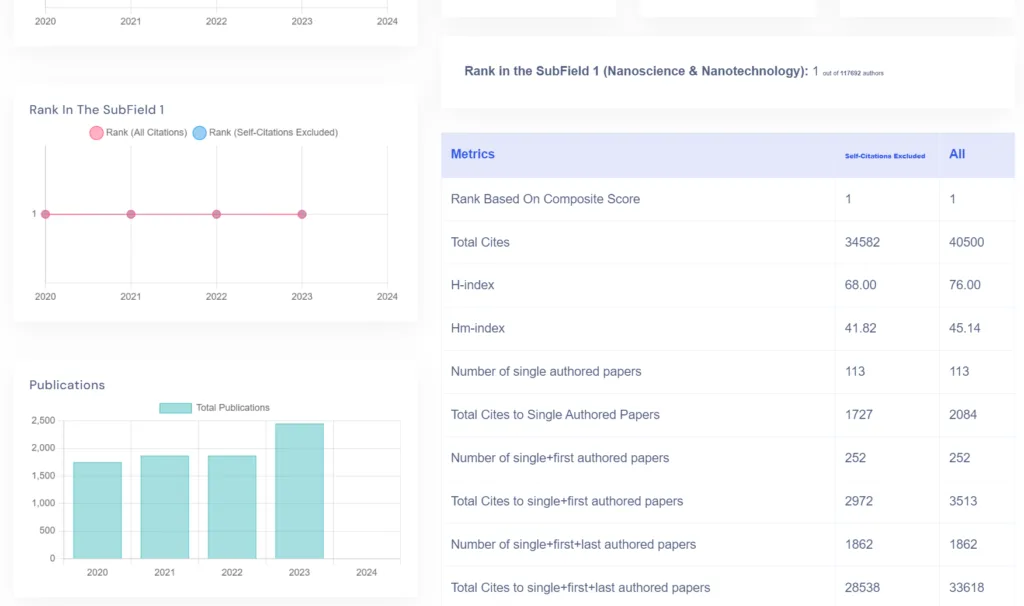Click the value 2972 in the table
This screenshot has height=606, width=1024.
(x=859, y=501)
